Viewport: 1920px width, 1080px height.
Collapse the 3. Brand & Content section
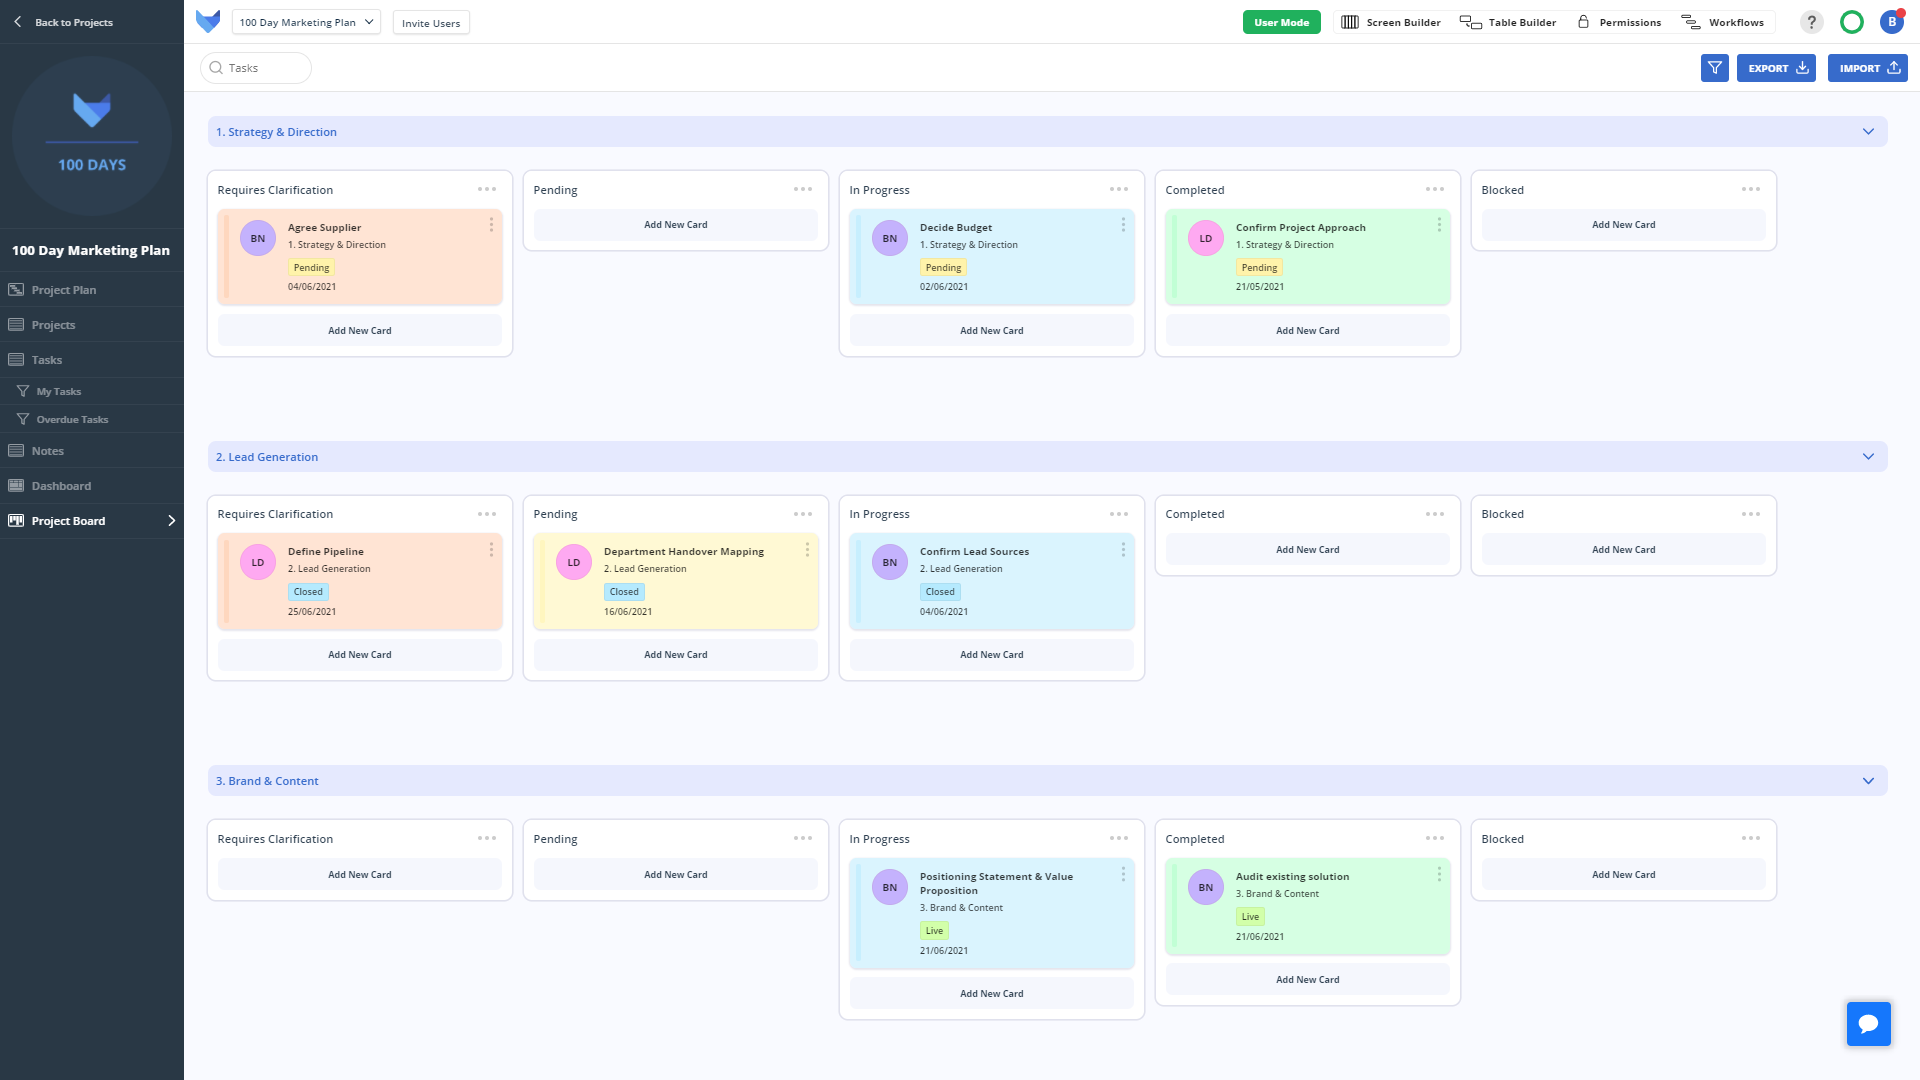[x=1867, y=781]
